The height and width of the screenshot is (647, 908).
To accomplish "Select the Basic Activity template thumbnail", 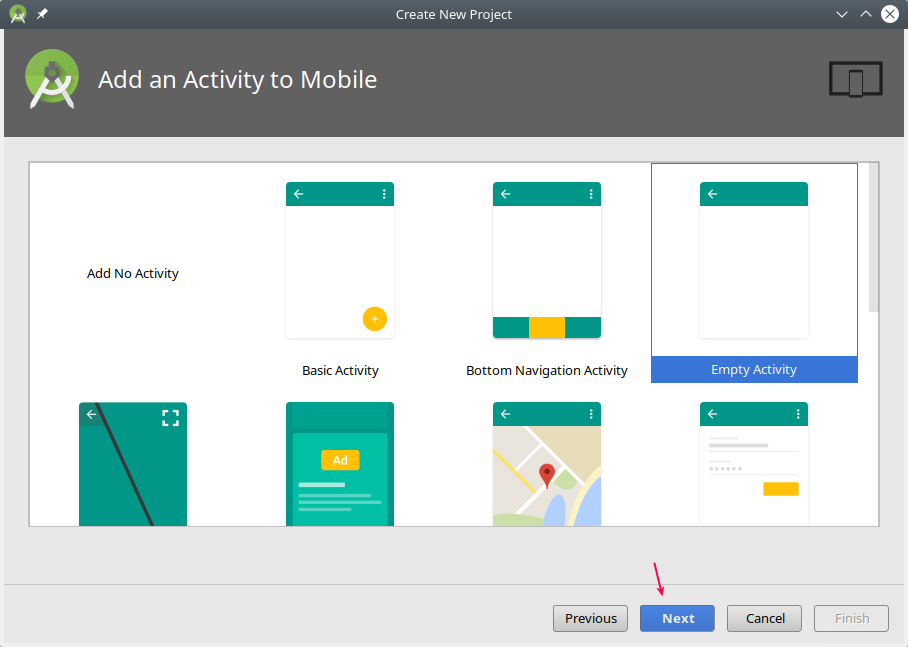I will pyautogui.click(x=340, y=260).
